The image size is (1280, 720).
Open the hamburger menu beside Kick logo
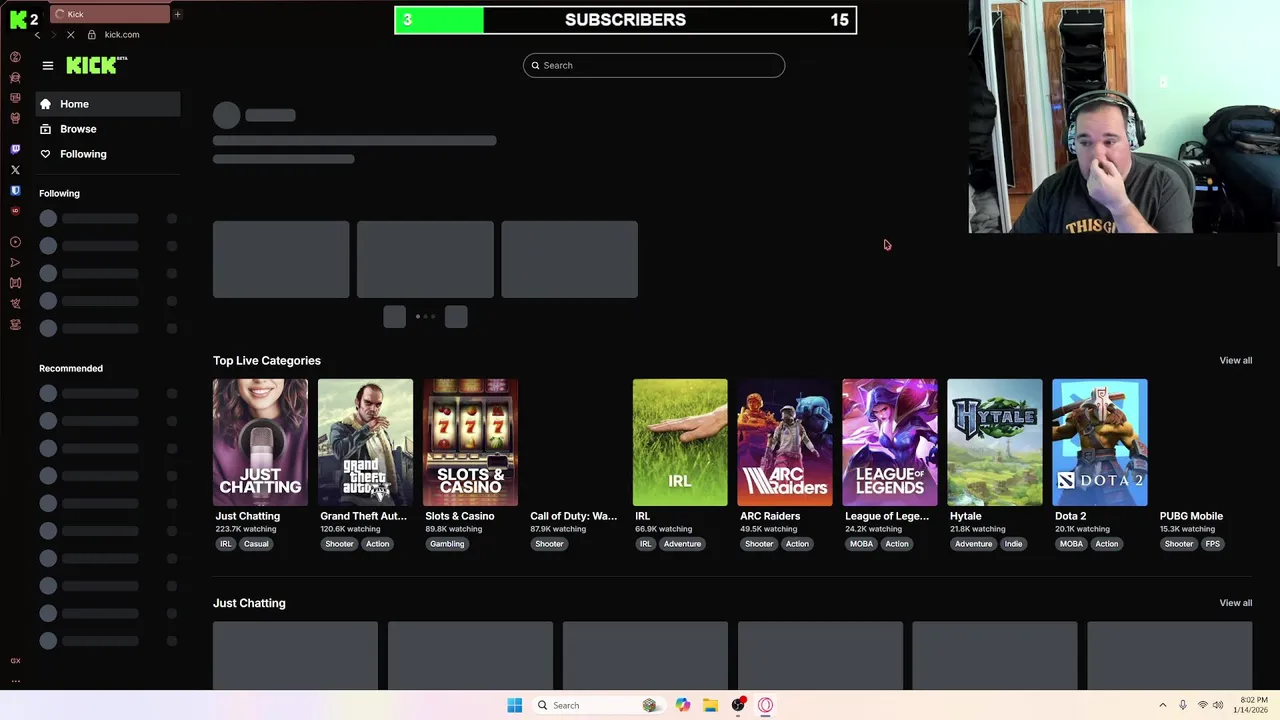[x=47, y=65]
